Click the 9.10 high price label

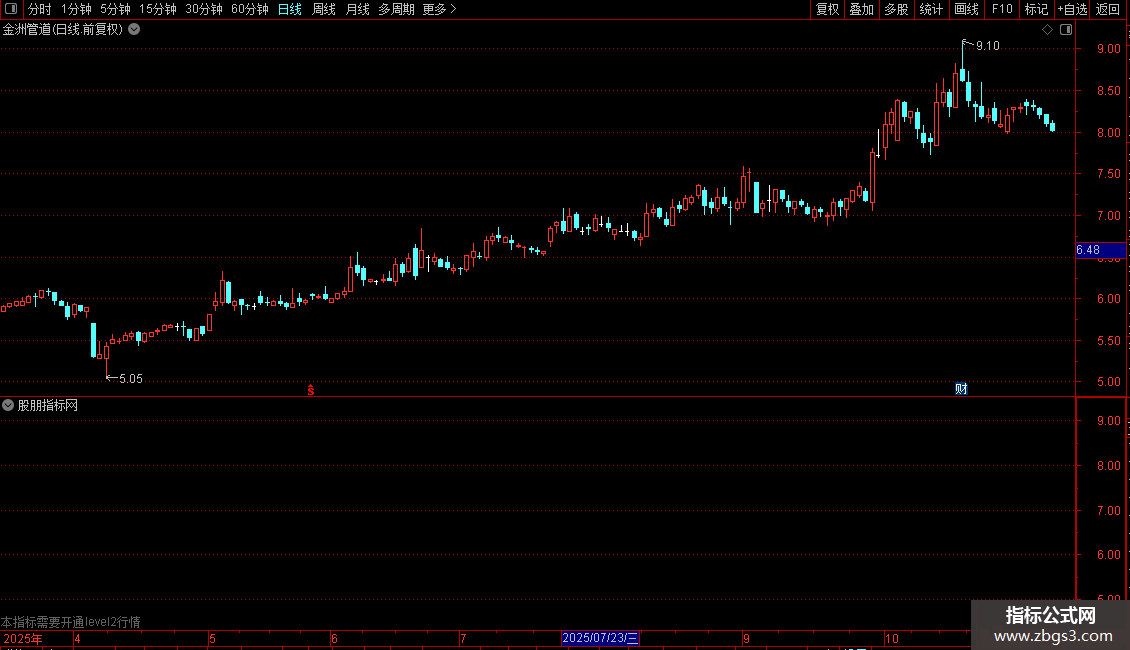[x=988, y=46]
